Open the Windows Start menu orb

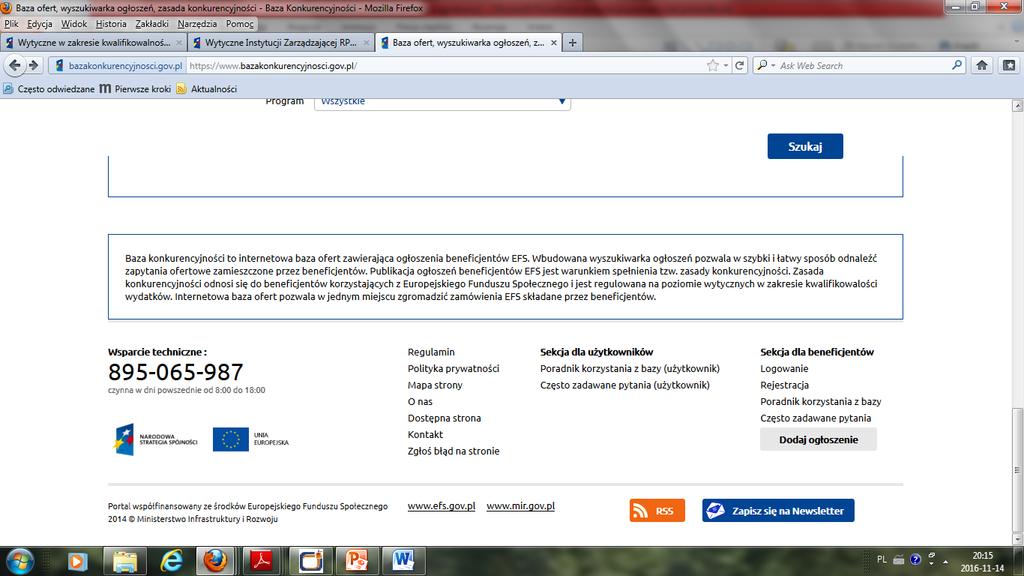coord(20,561)
